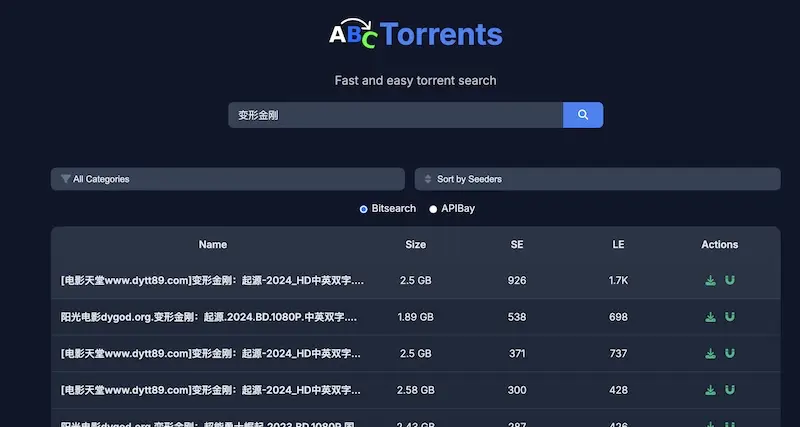Click the 371 seeders value

(x=517, y=354)
